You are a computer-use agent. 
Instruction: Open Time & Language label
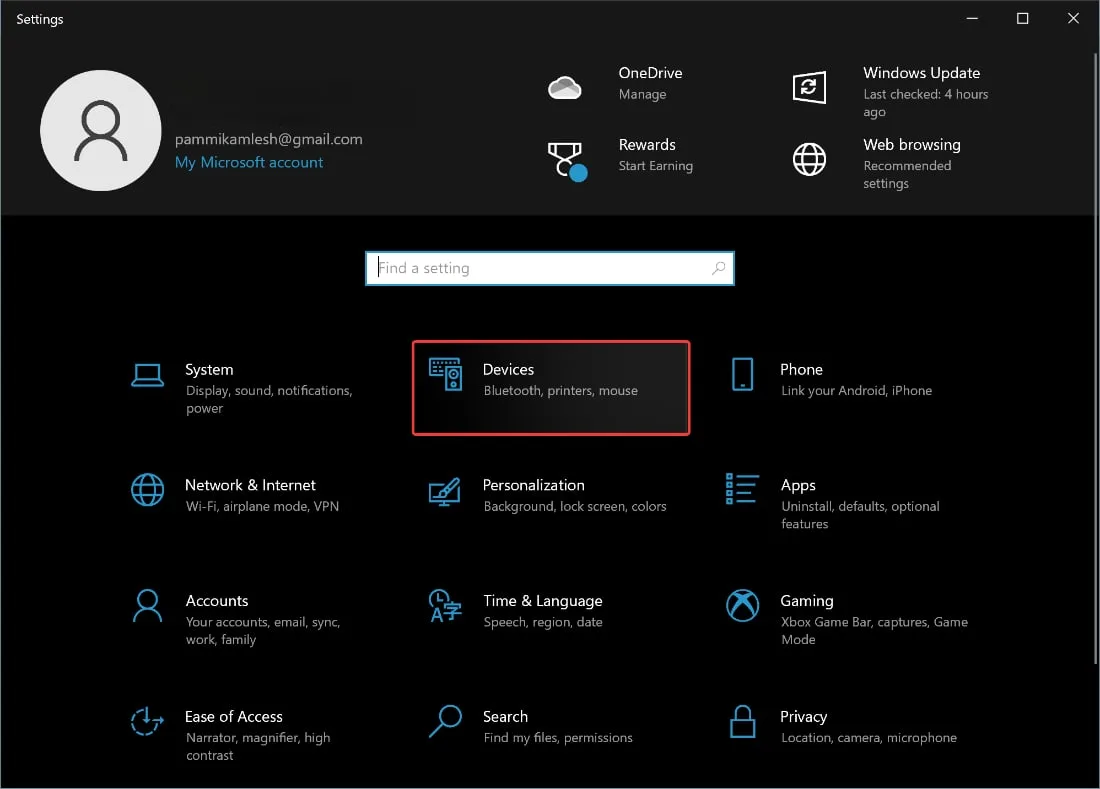point(543,601)
